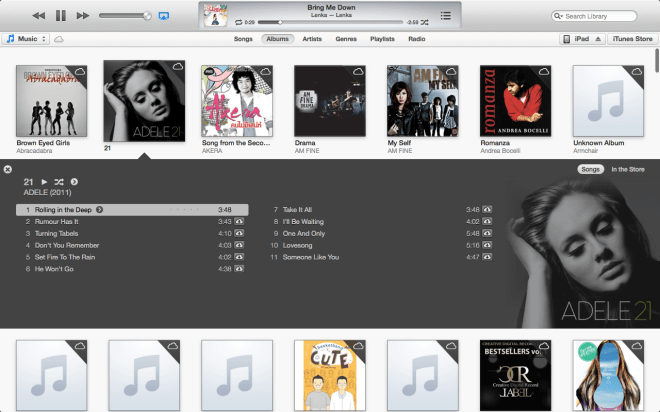Viewport: 660px width, 412px height.
Task: Open the arrow menu for album 21
Action: tap(74, 181)
